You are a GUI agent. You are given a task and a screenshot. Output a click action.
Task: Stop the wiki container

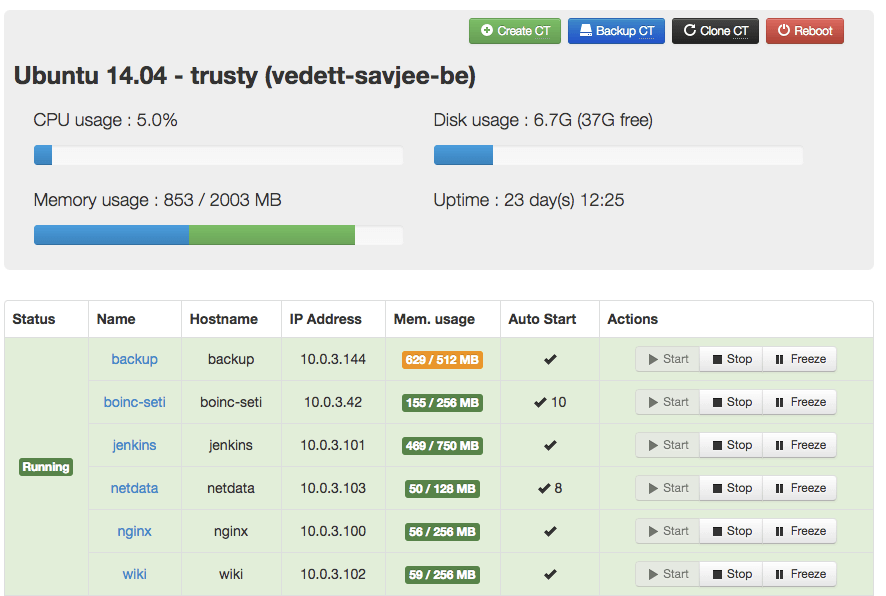pos(731,574)
